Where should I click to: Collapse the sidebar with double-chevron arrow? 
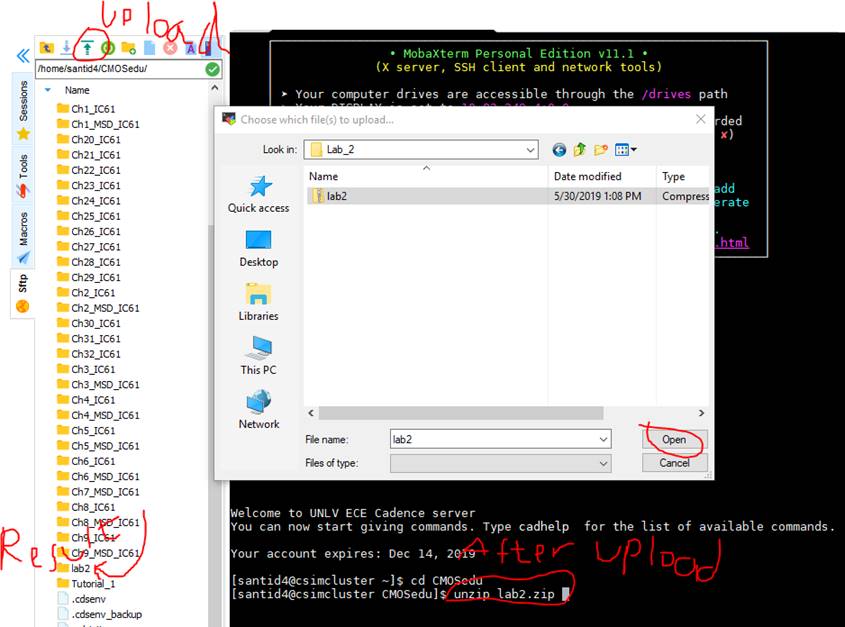[23, 56]
